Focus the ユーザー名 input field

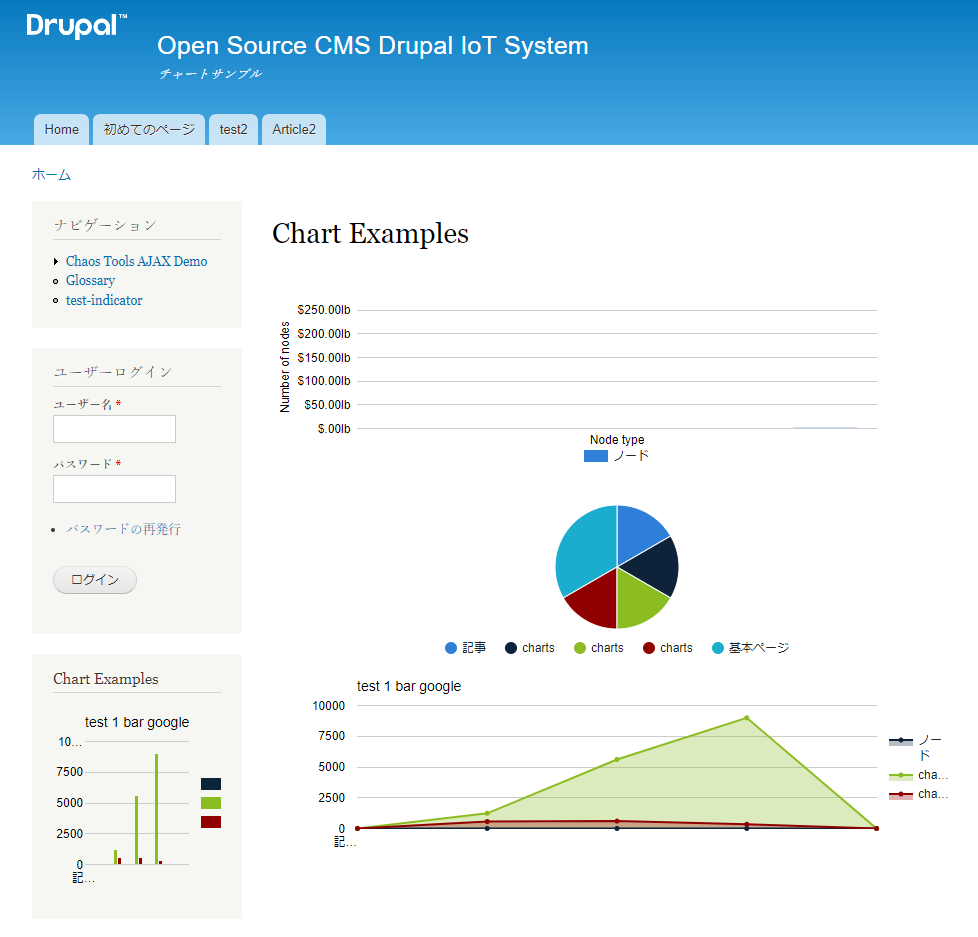pyautogui.click(x=114, y=429)
